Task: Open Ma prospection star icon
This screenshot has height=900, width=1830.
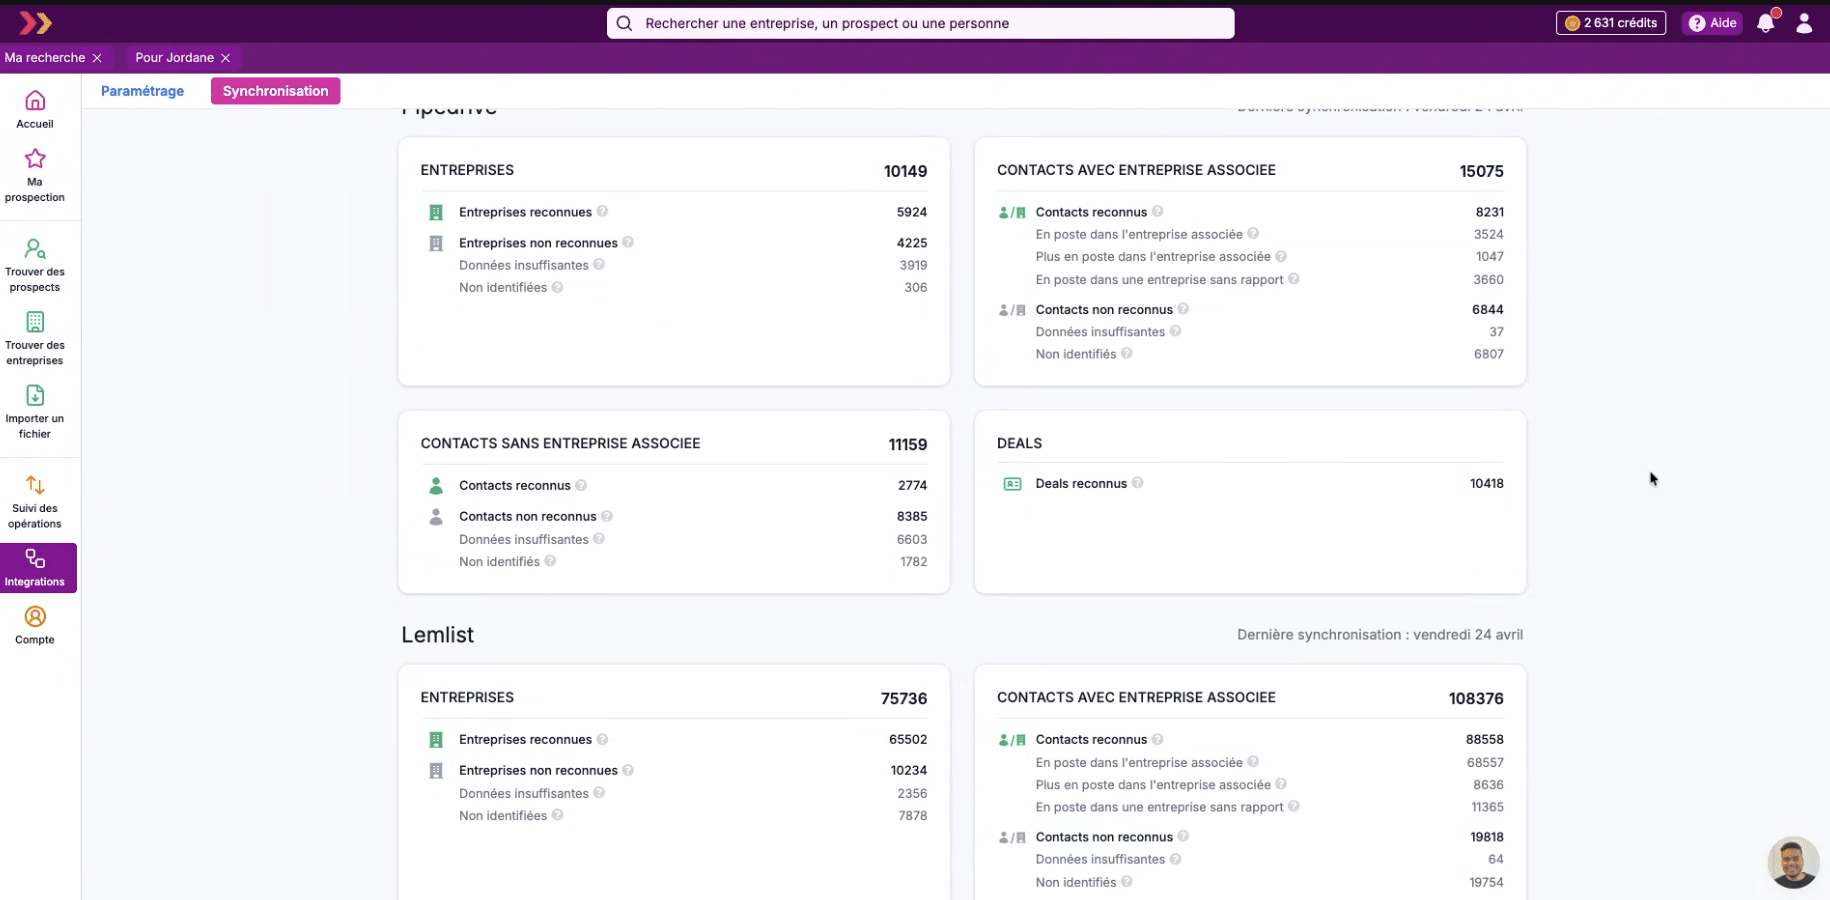Action: point(35,159)
